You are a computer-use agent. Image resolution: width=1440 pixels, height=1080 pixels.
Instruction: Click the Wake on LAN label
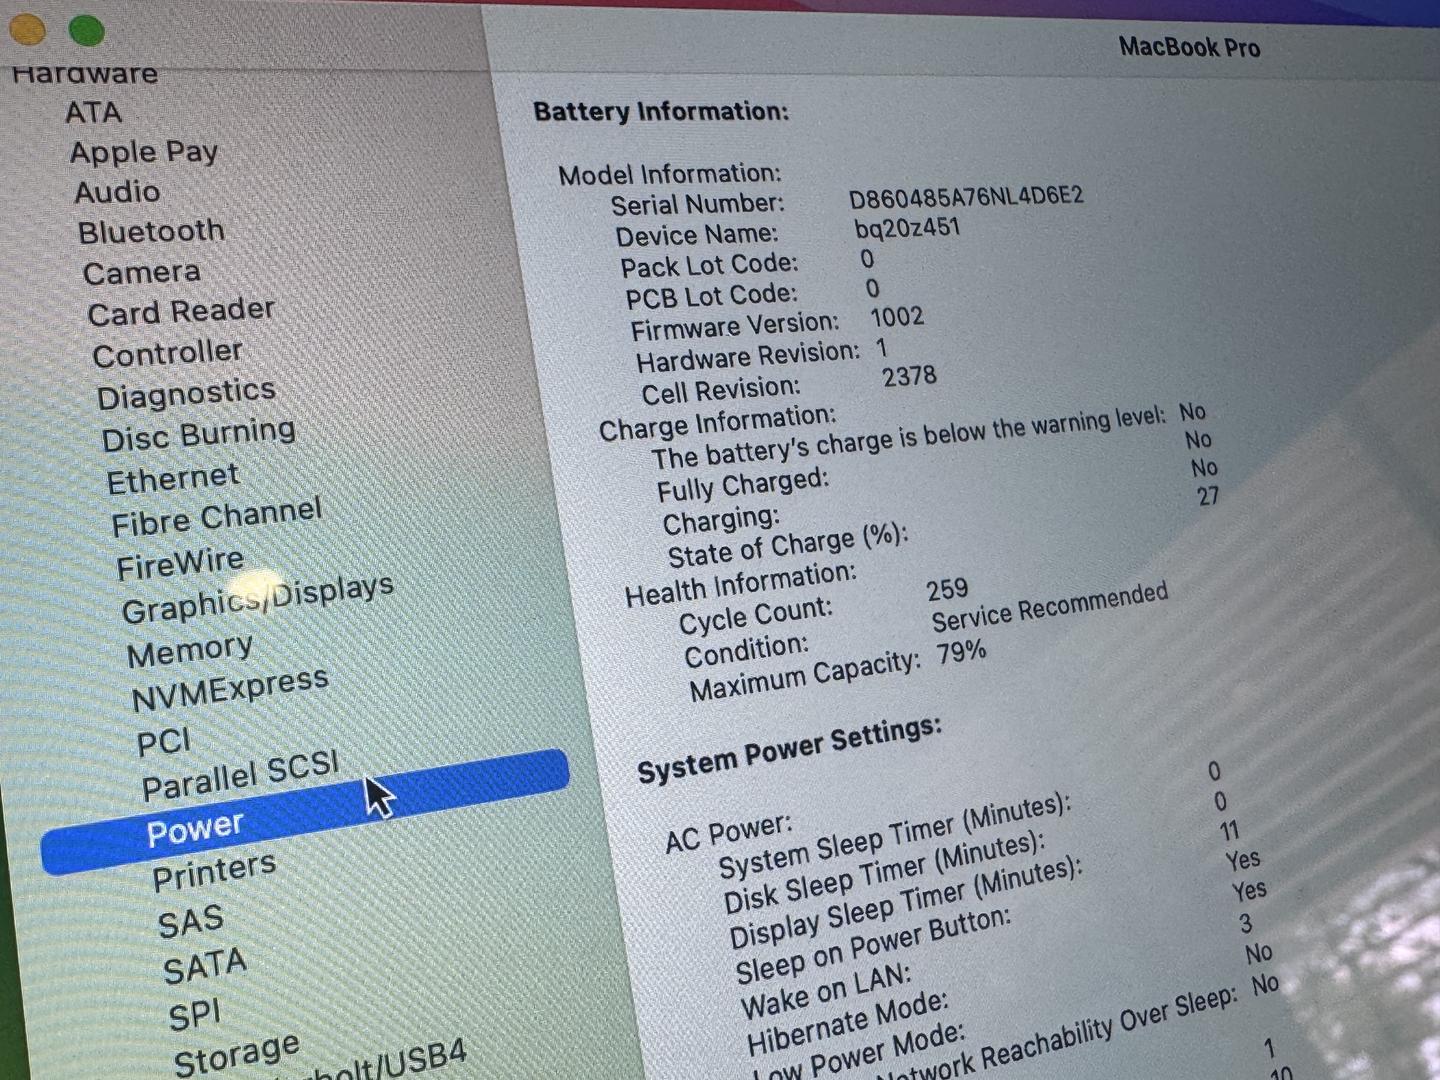[826, 990]
